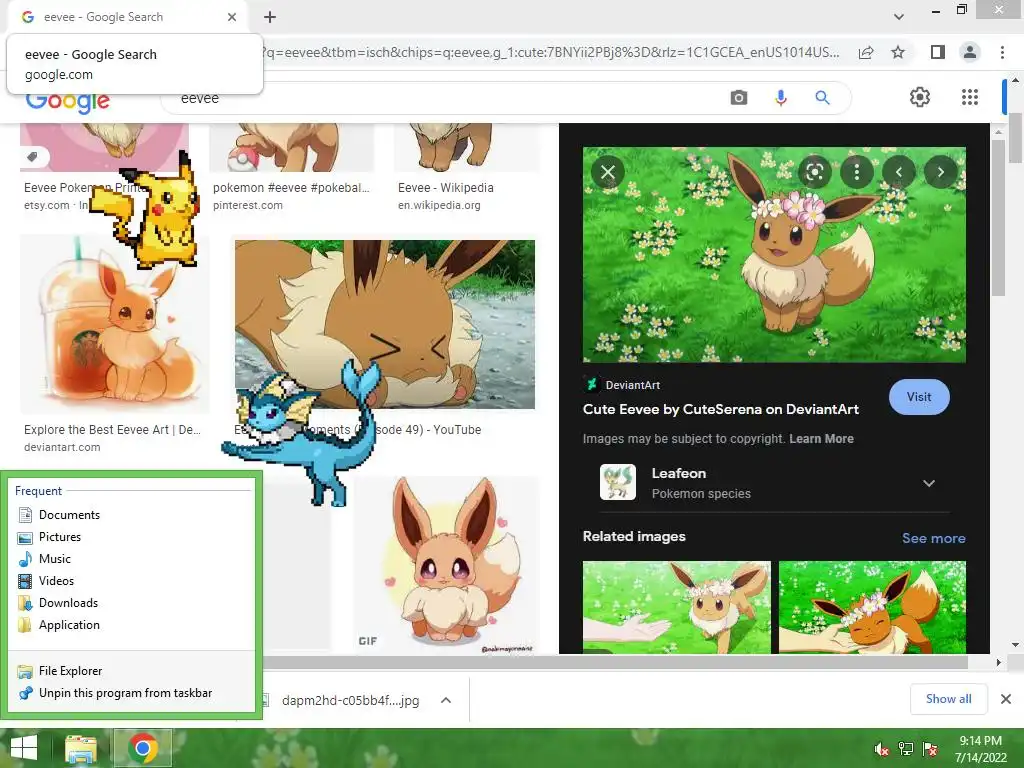Viewport: 1024px width, 768px height.
Task: Open Google quick settings gear
Action: [x=920, y=97]
